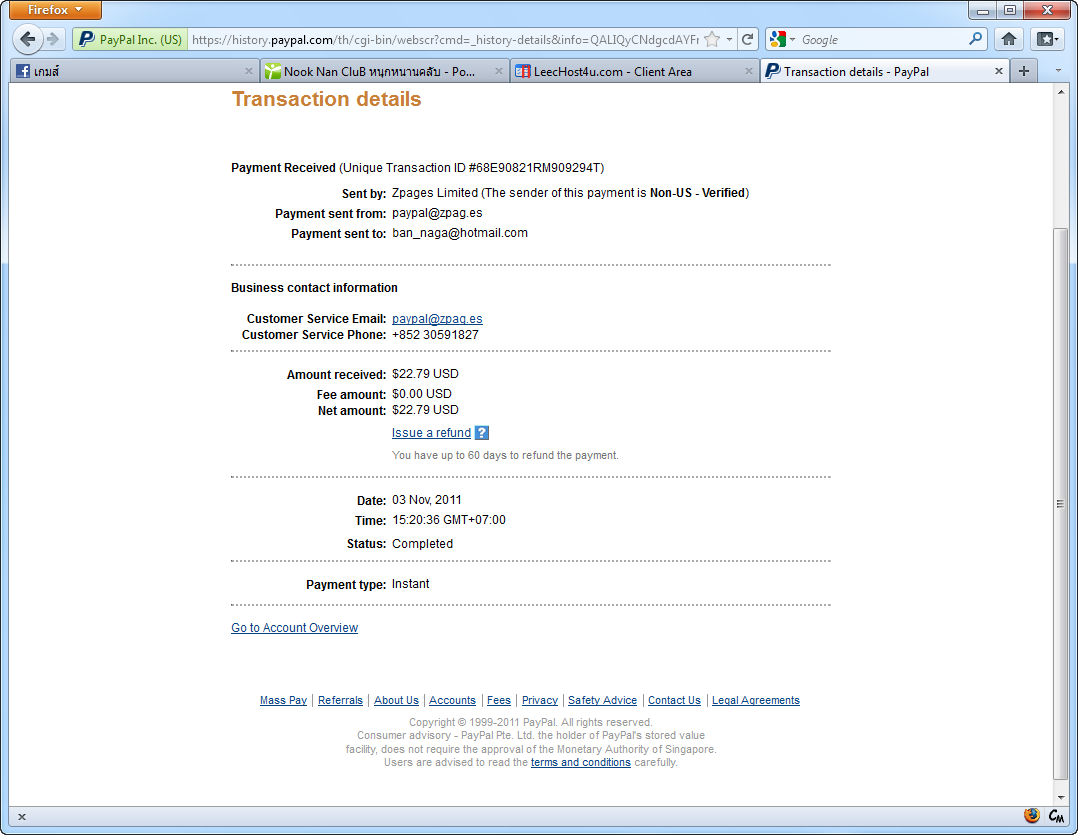Close the Transaction details tab
Viewport: 1078px width, 835px height.
click(999, 71)
